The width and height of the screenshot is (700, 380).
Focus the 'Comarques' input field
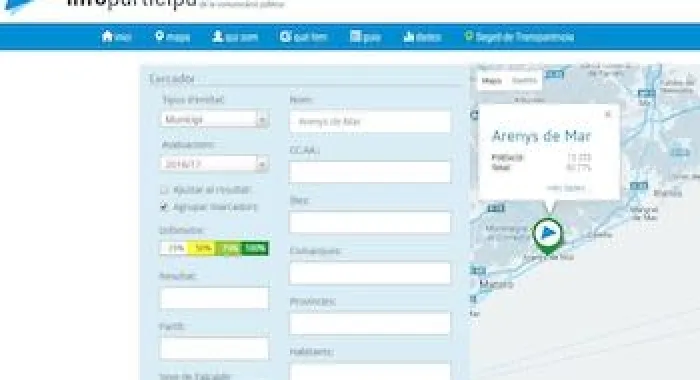[x=370, y=273]
